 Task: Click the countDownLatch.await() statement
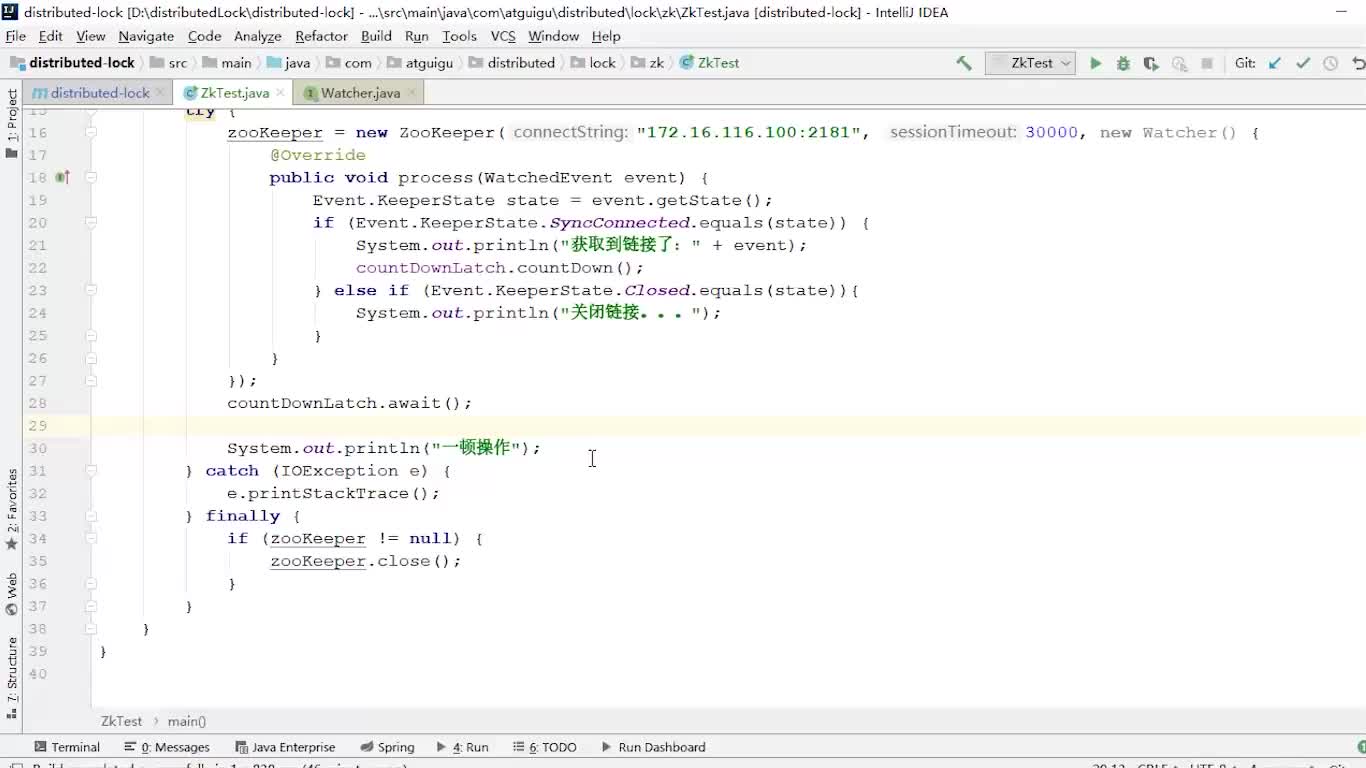click(x=349, y=403)
